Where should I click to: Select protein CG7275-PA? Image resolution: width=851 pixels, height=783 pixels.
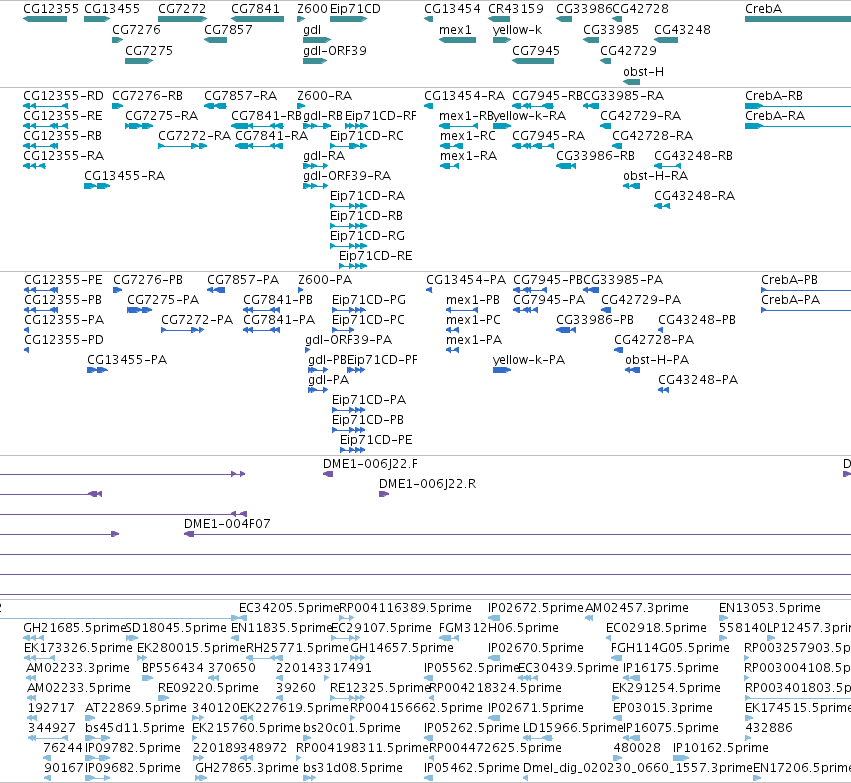coord(163,300)
